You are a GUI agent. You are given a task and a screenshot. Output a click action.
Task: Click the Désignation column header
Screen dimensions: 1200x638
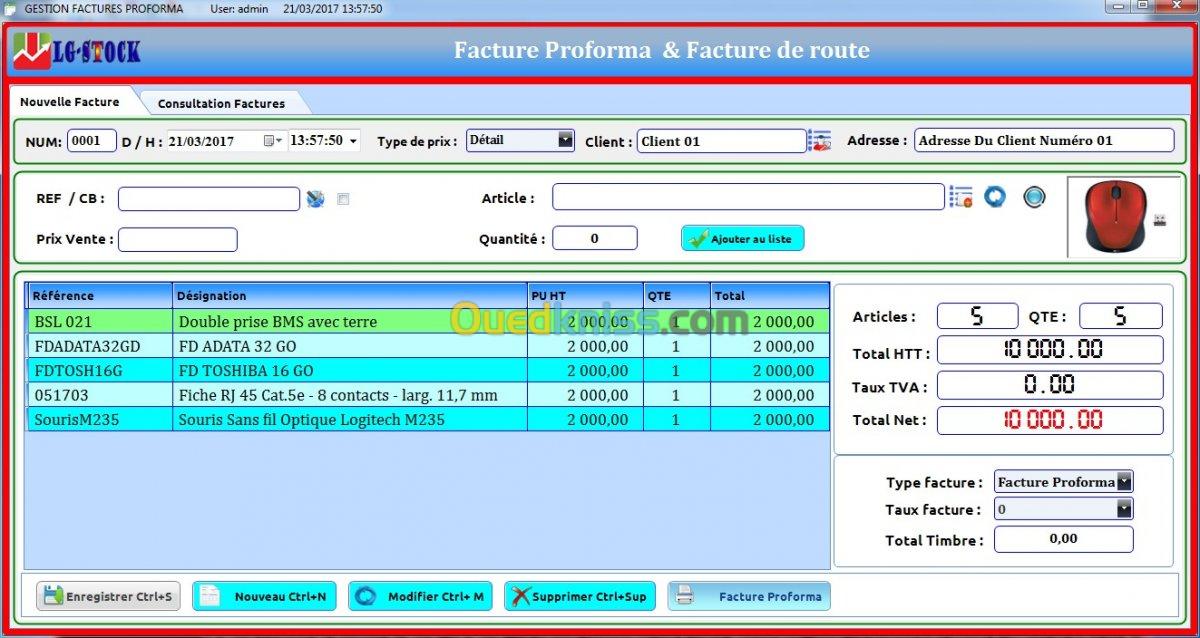(x=350, y=296)
